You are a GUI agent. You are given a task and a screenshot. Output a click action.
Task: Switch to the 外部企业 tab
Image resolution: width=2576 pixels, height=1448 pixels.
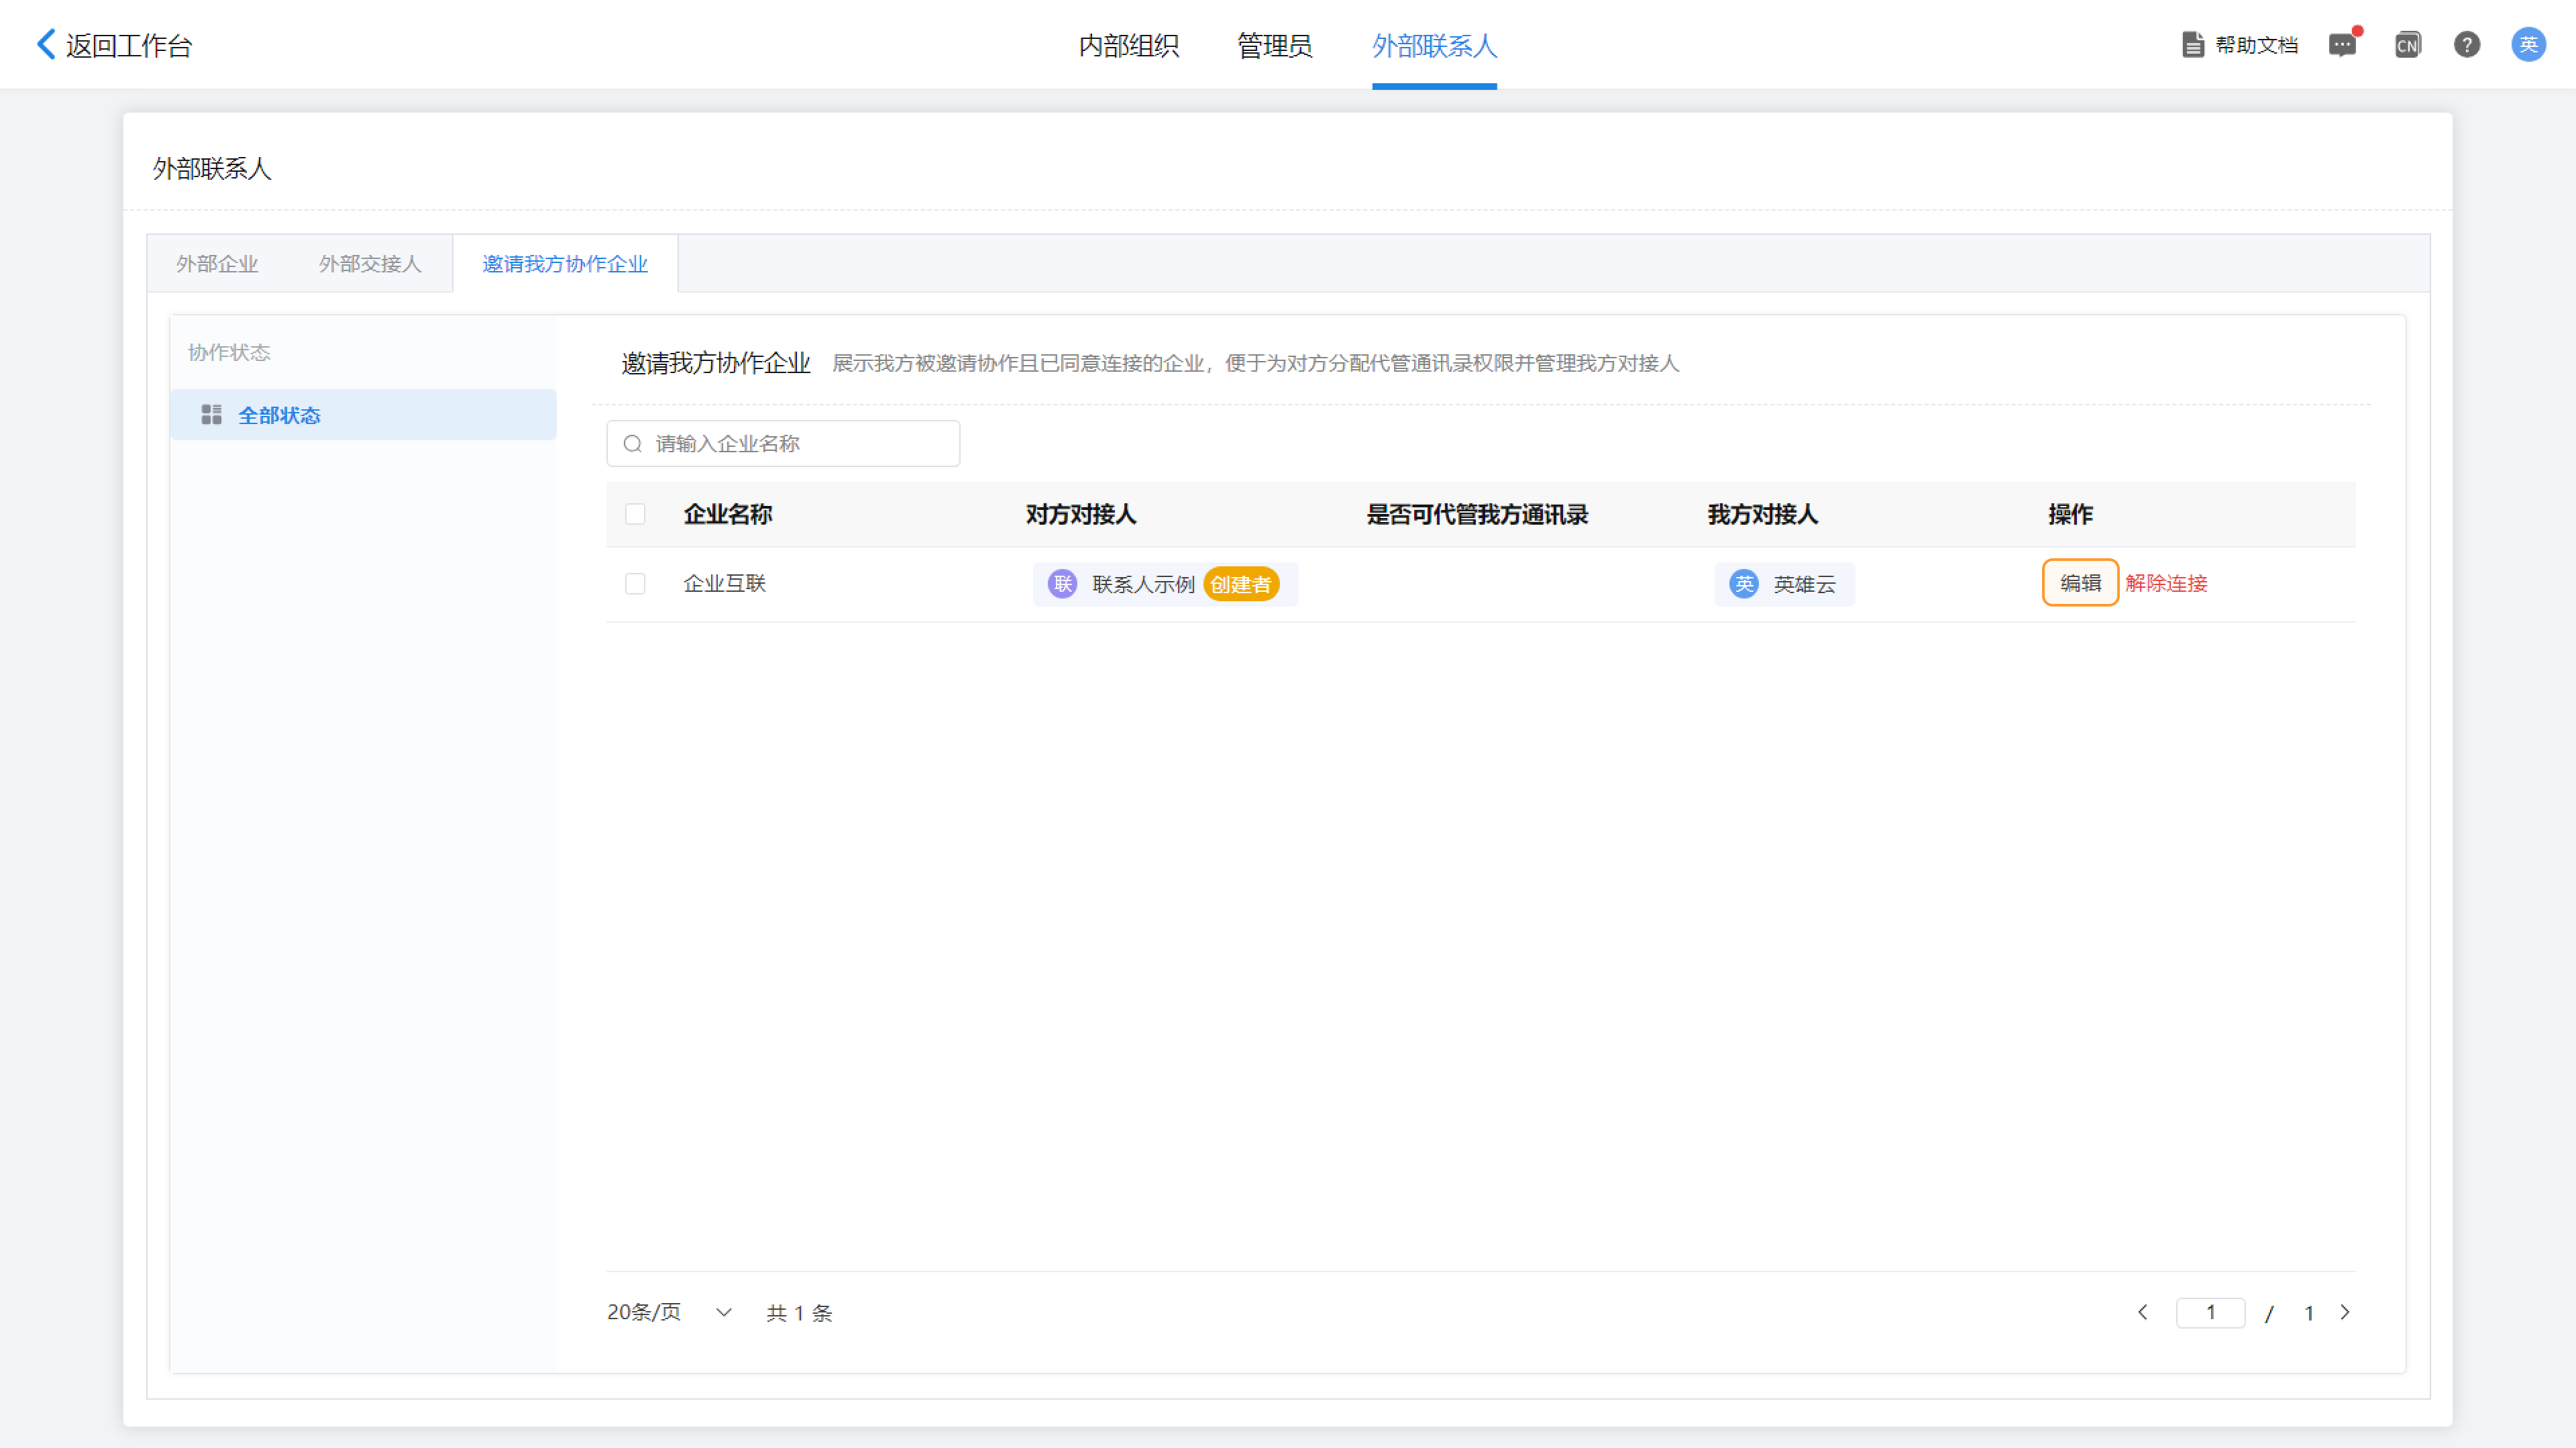point(217,264)
